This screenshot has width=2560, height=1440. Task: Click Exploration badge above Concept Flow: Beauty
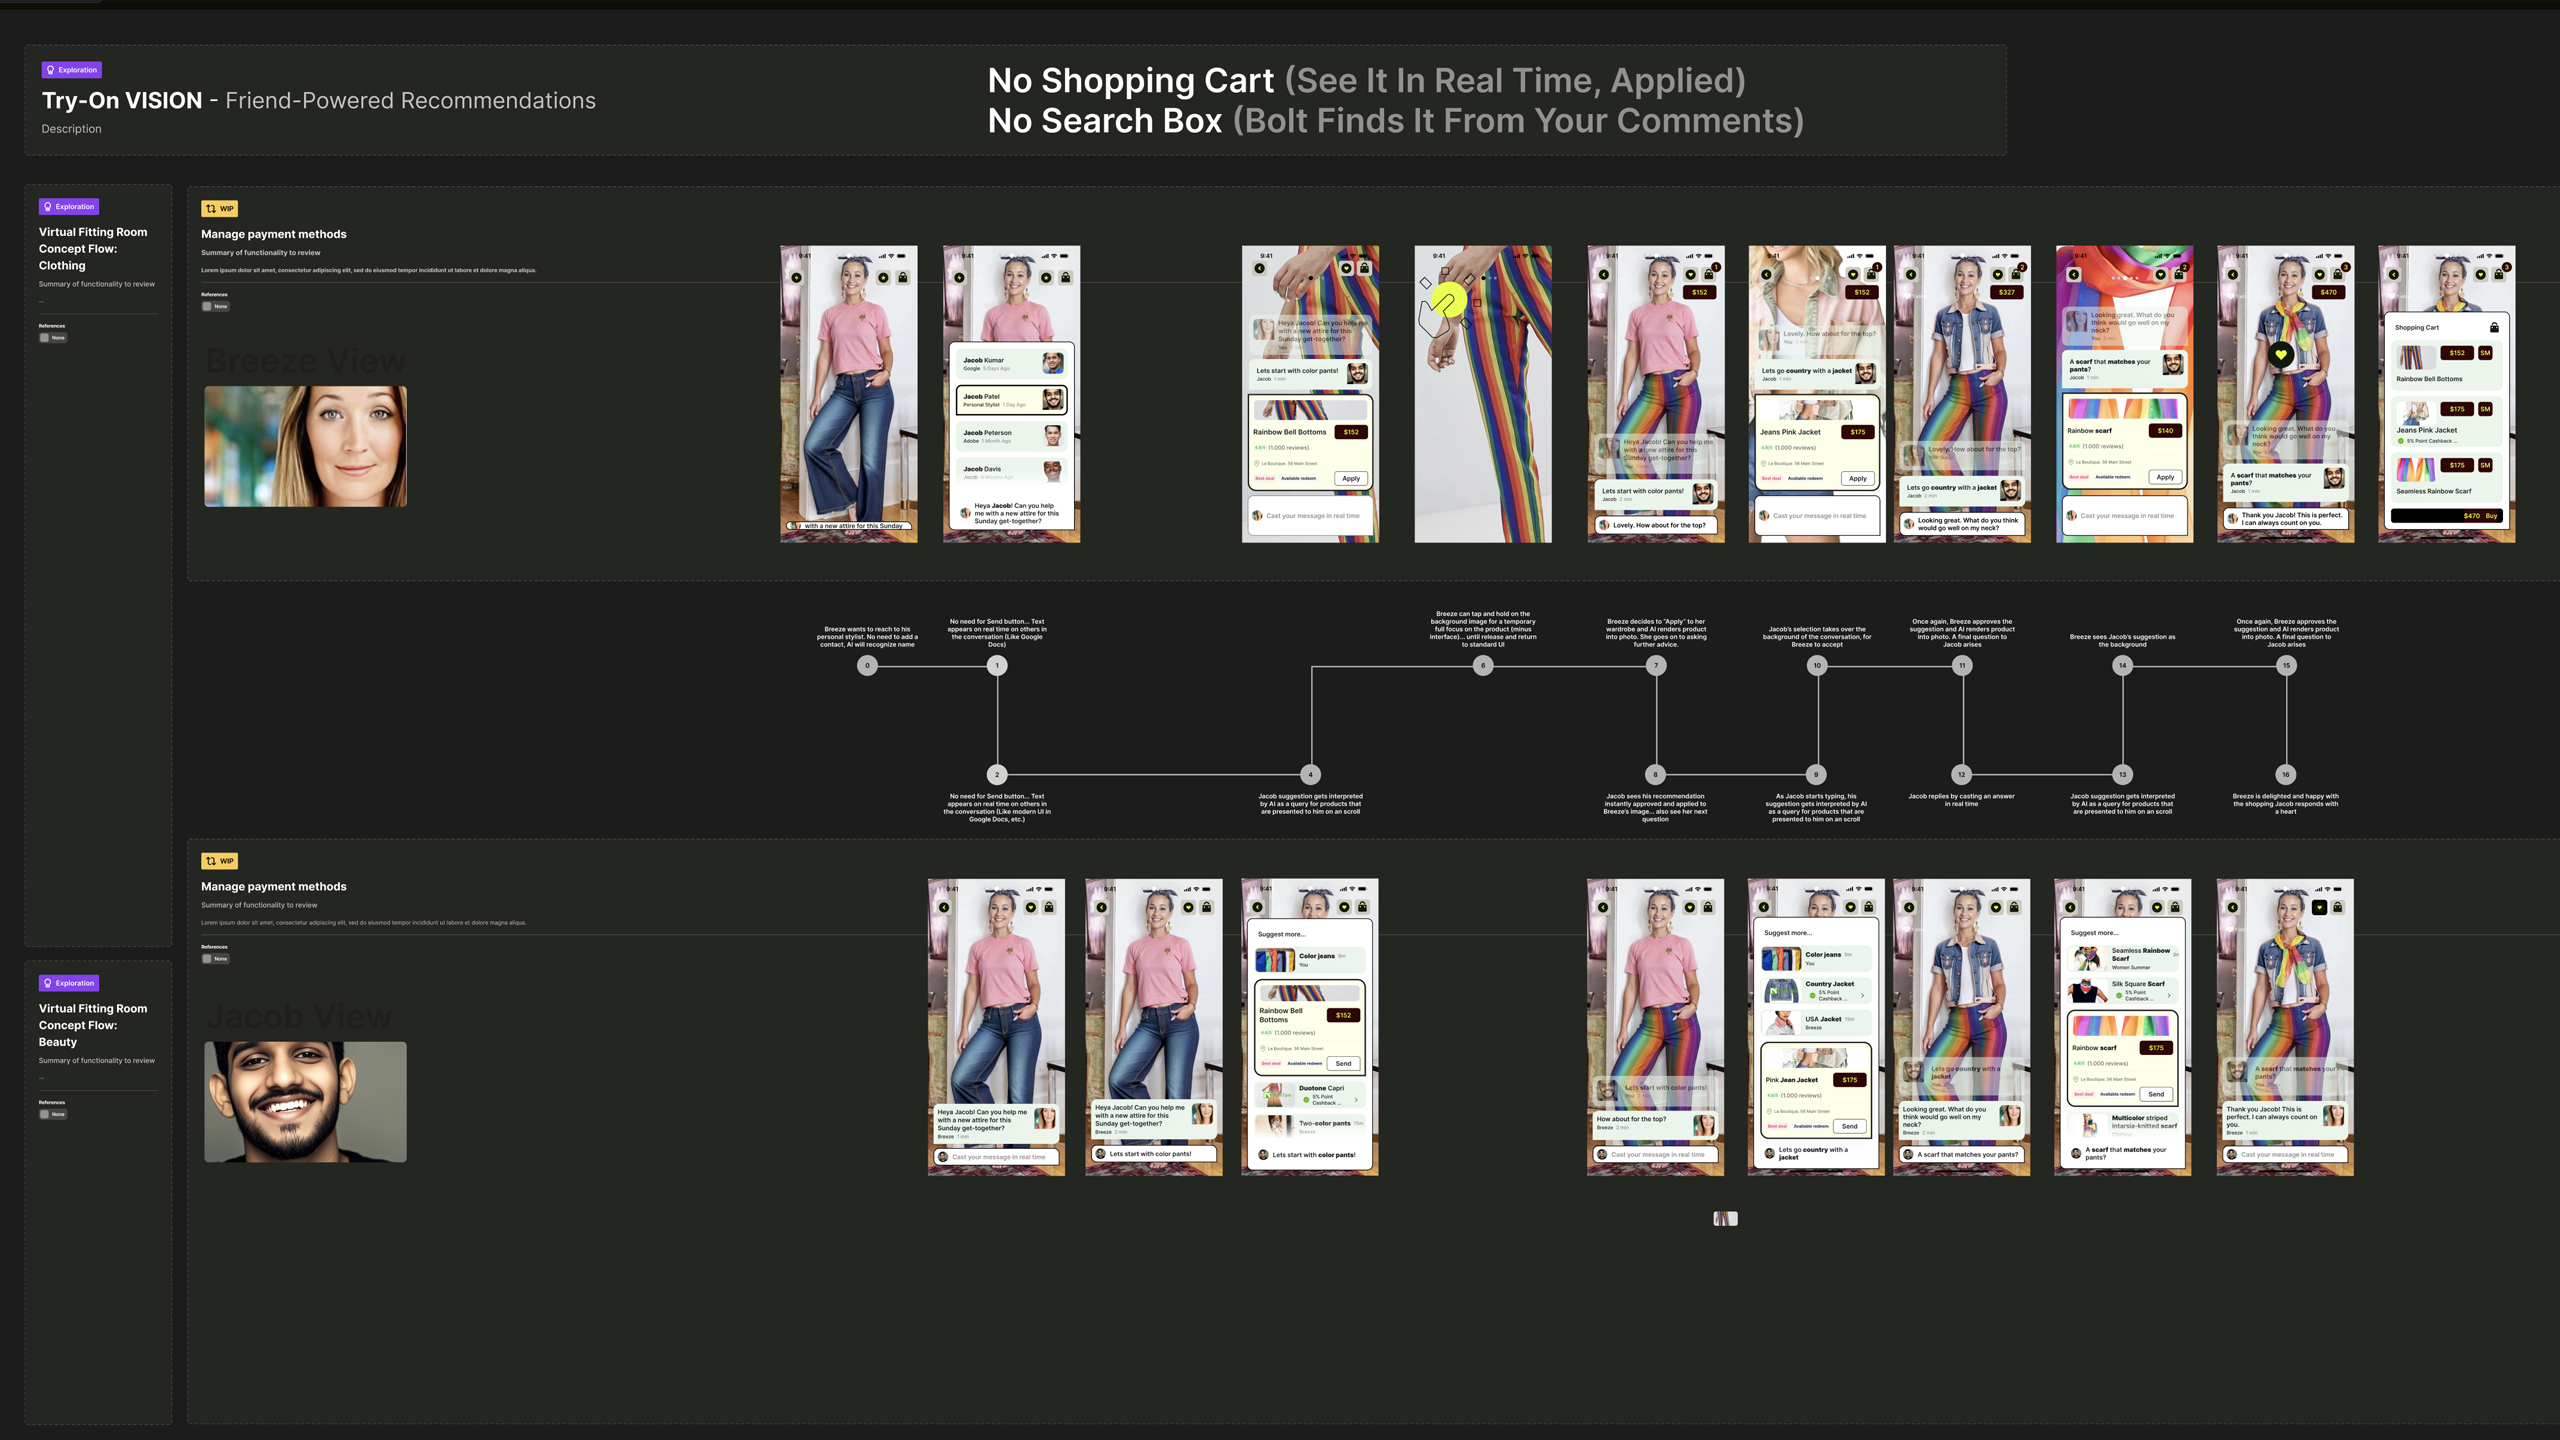(69, 983)
